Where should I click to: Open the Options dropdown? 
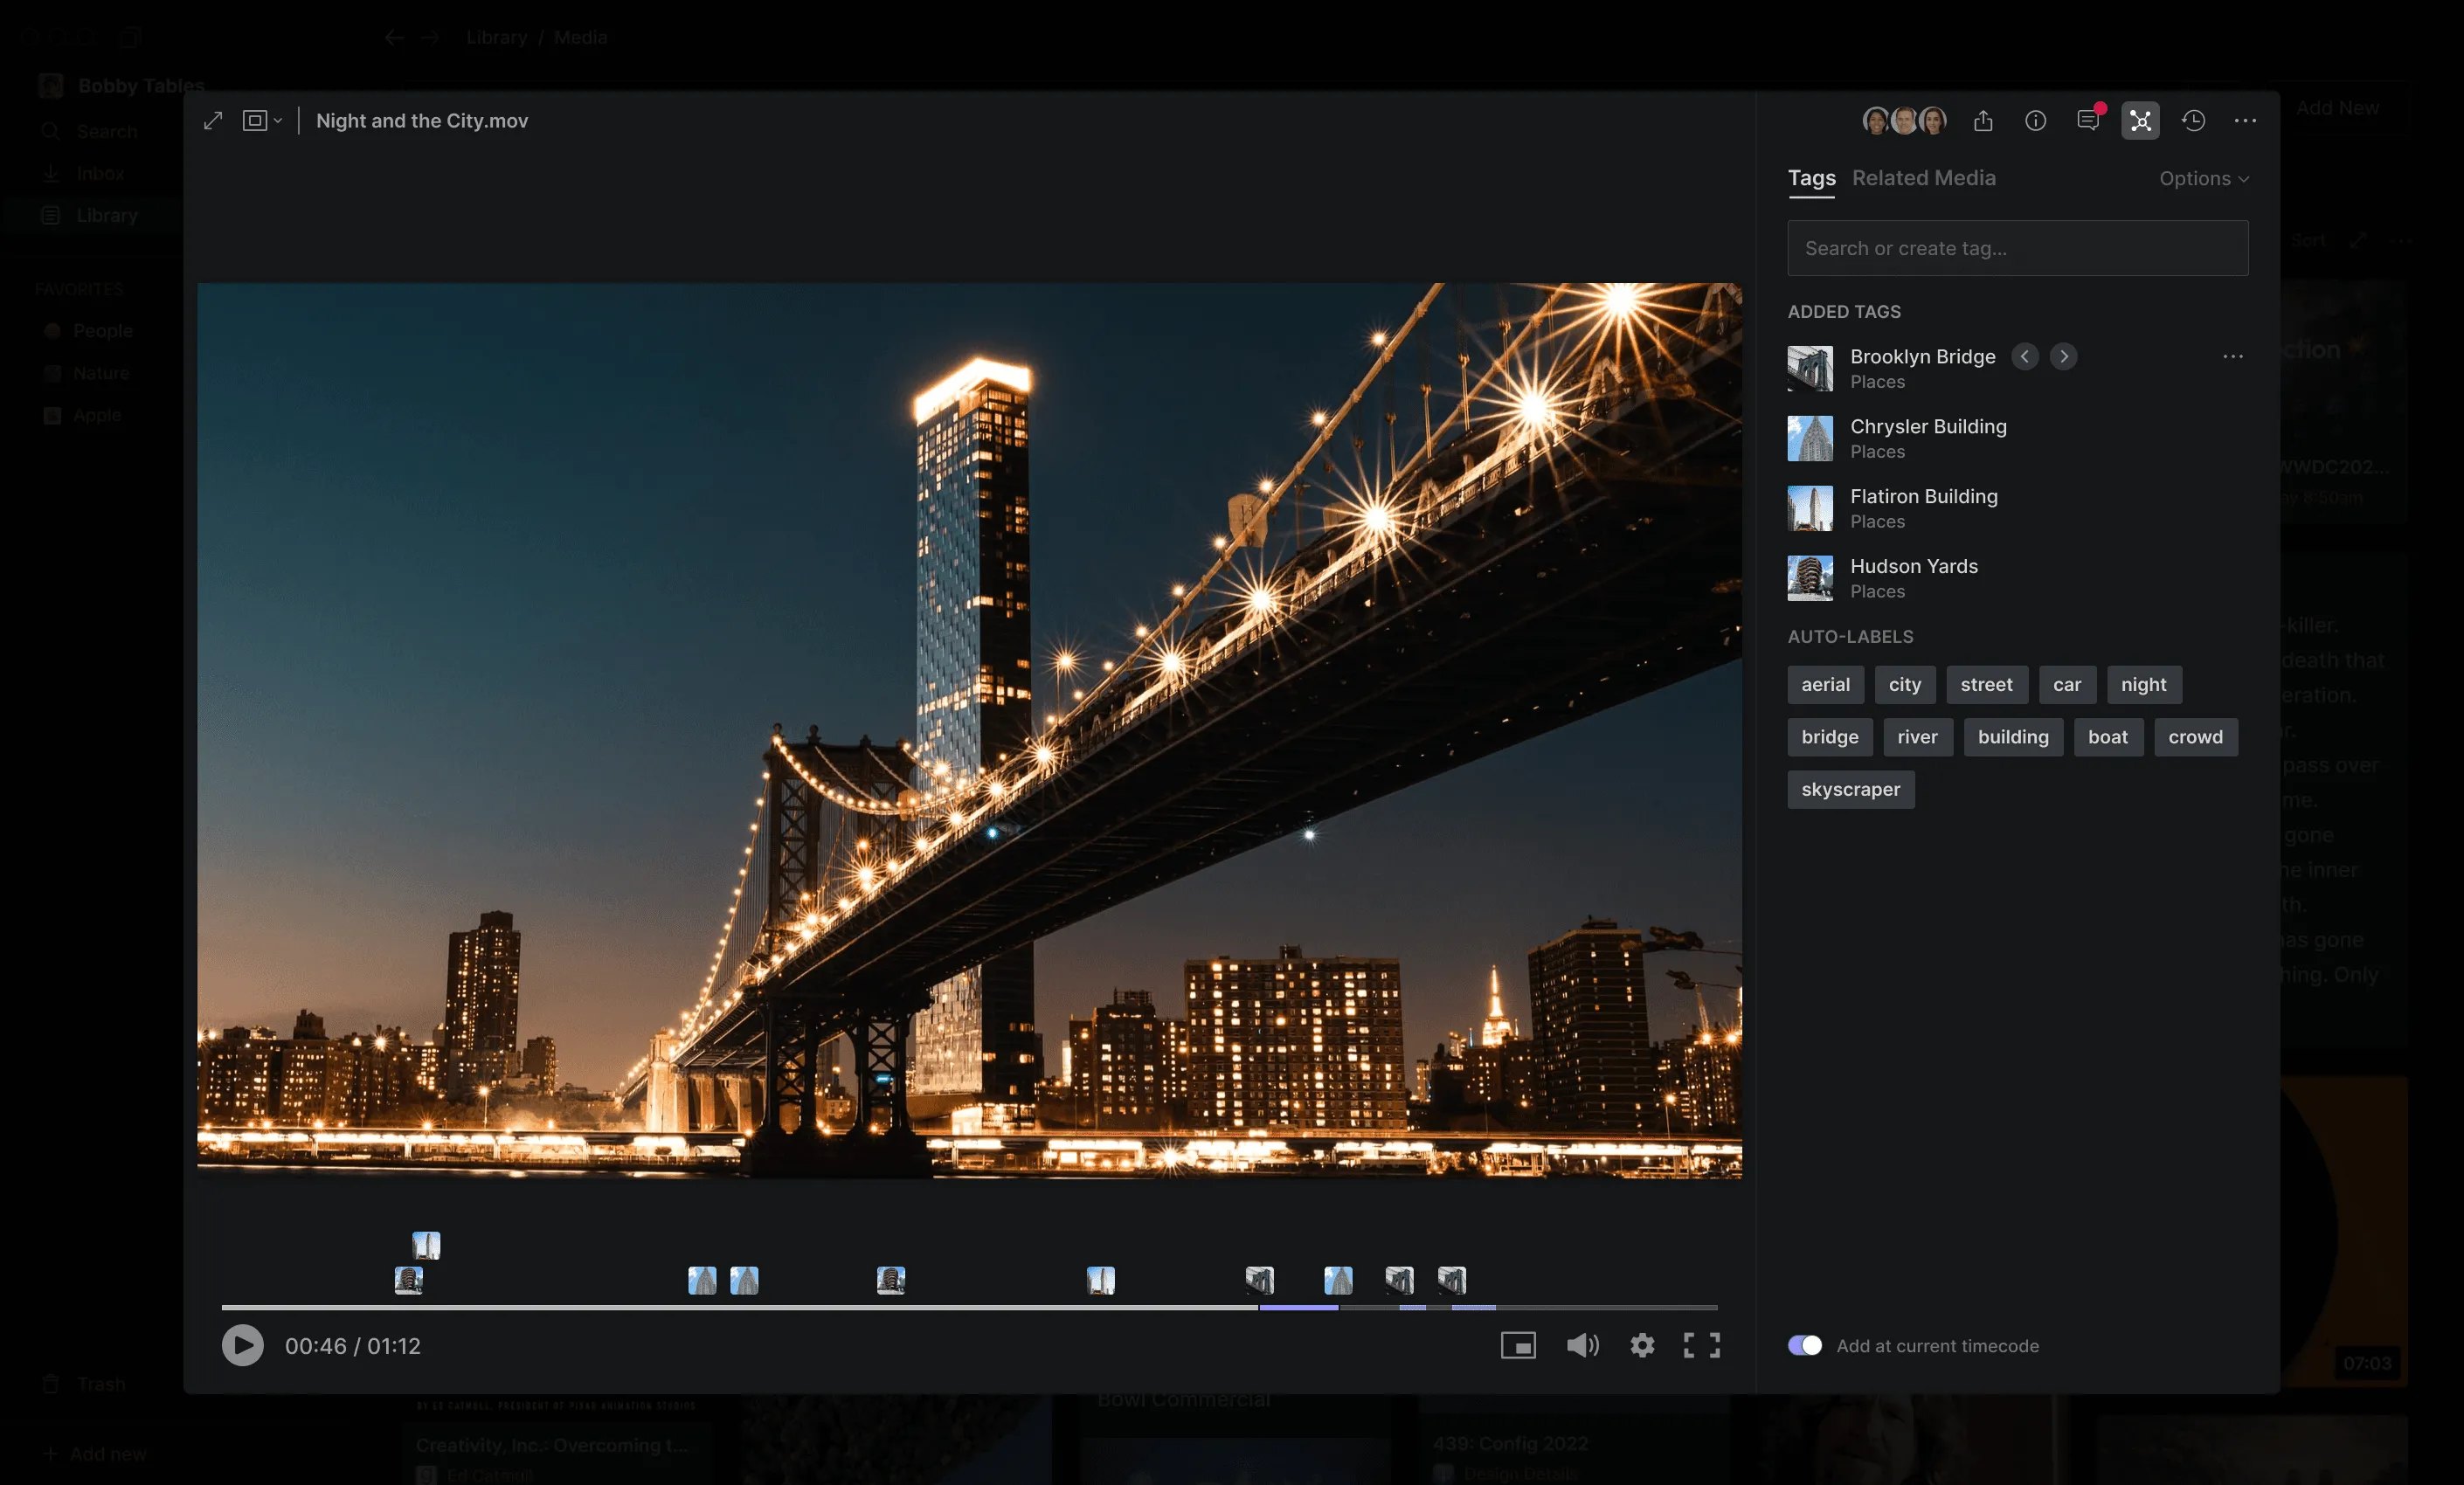2203,179
